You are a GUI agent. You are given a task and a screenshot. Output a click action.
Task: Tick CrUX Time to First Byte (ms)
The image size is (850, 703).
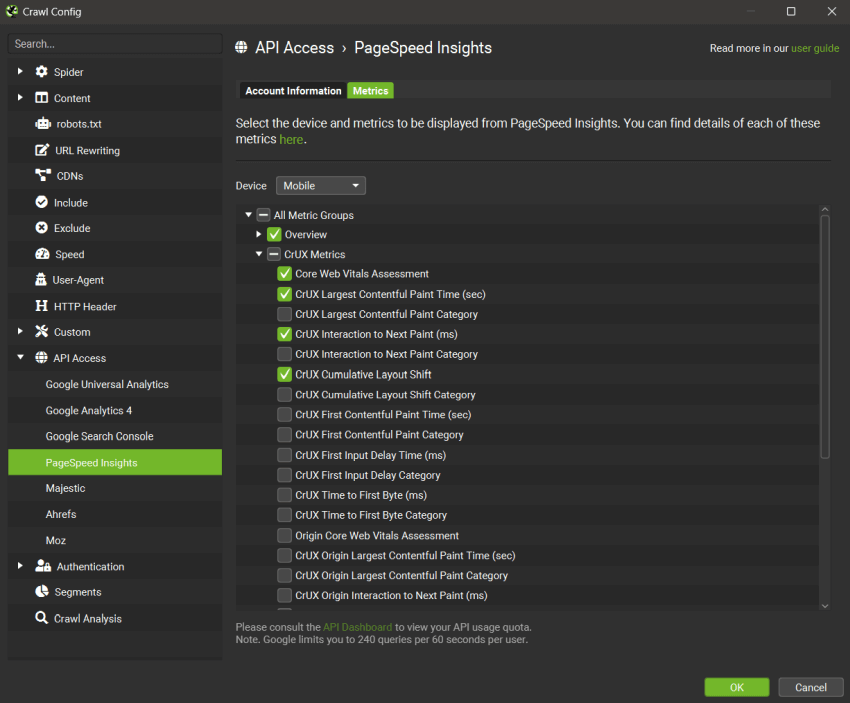pyautogui.click(x=285, y=495)
